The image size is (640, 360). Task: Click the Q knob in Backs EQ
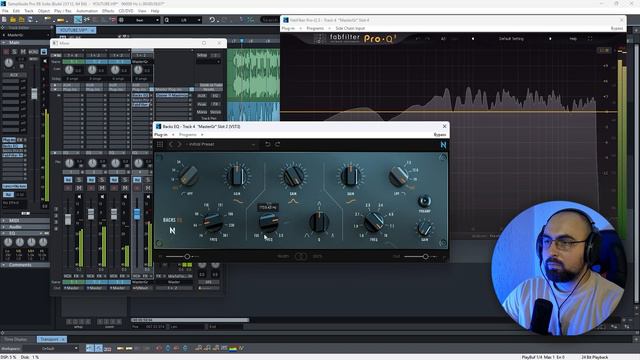[319, 222]
